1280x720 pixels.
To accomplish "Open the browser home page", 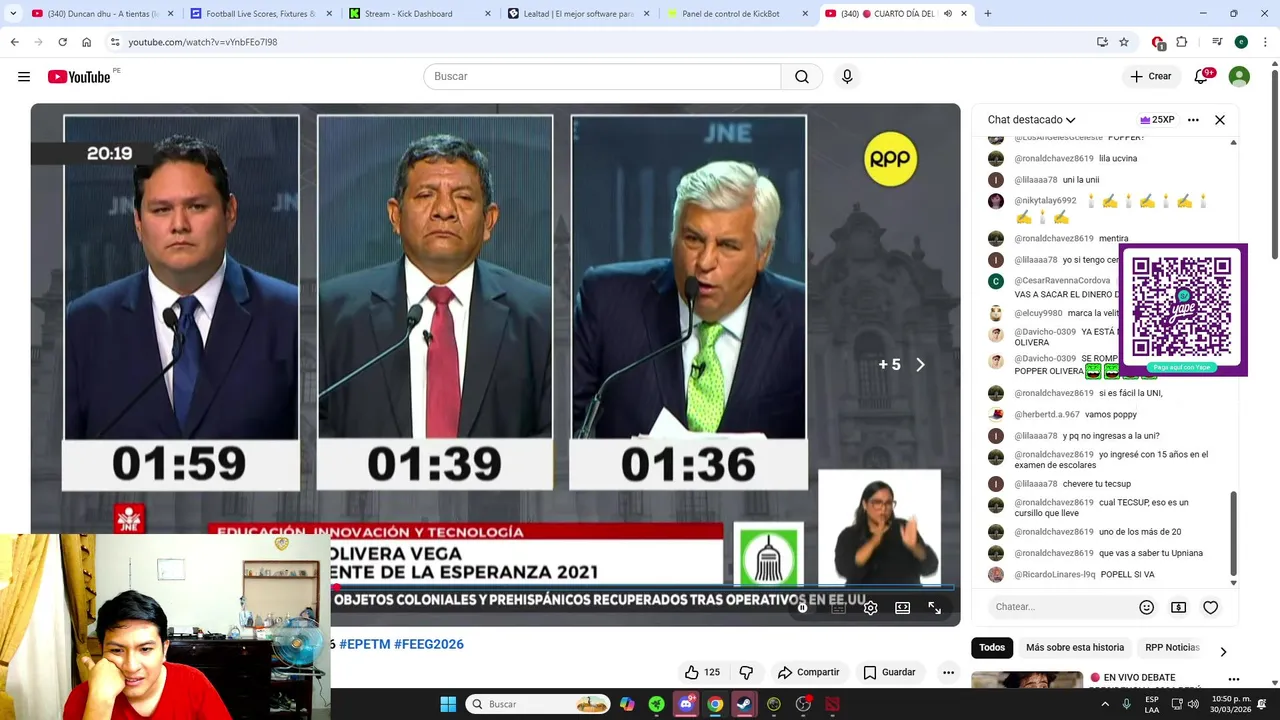I will 86,42.
